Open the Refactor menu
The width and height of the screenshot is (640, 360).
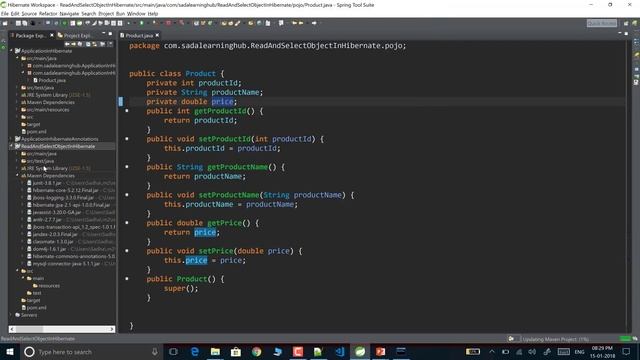click(48, 13)
